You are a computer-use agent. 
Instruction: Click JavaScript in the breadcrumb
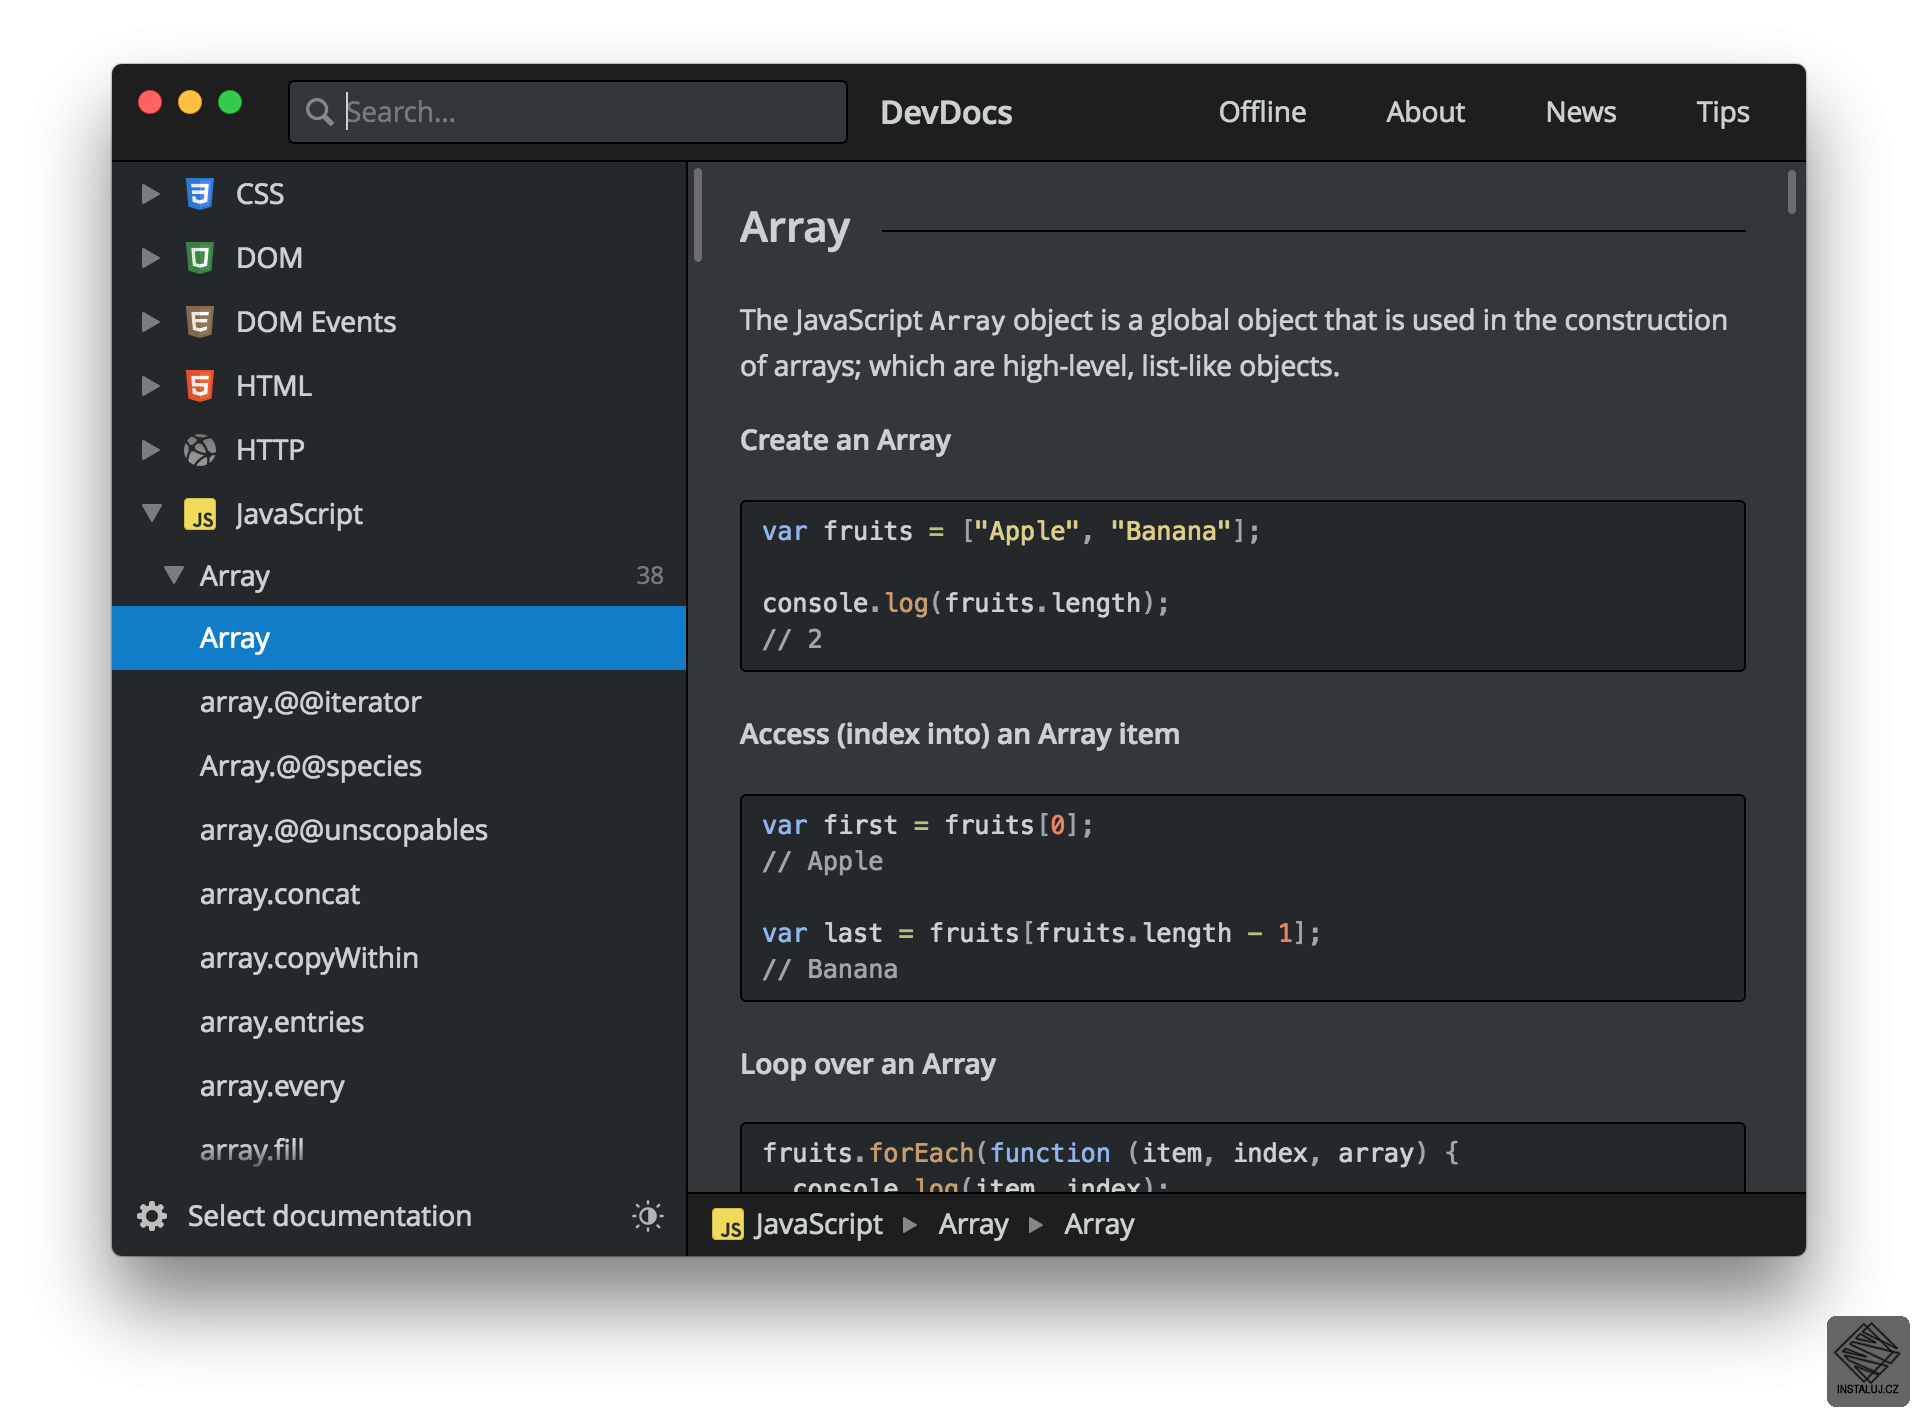818,1224
